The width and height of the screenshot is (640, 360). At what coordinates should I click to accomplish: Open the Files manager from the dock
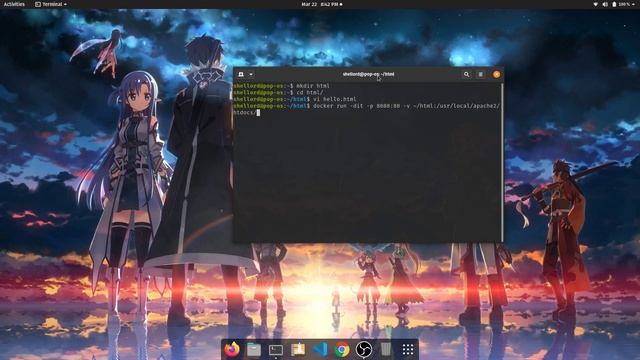[x=254, y=349]
